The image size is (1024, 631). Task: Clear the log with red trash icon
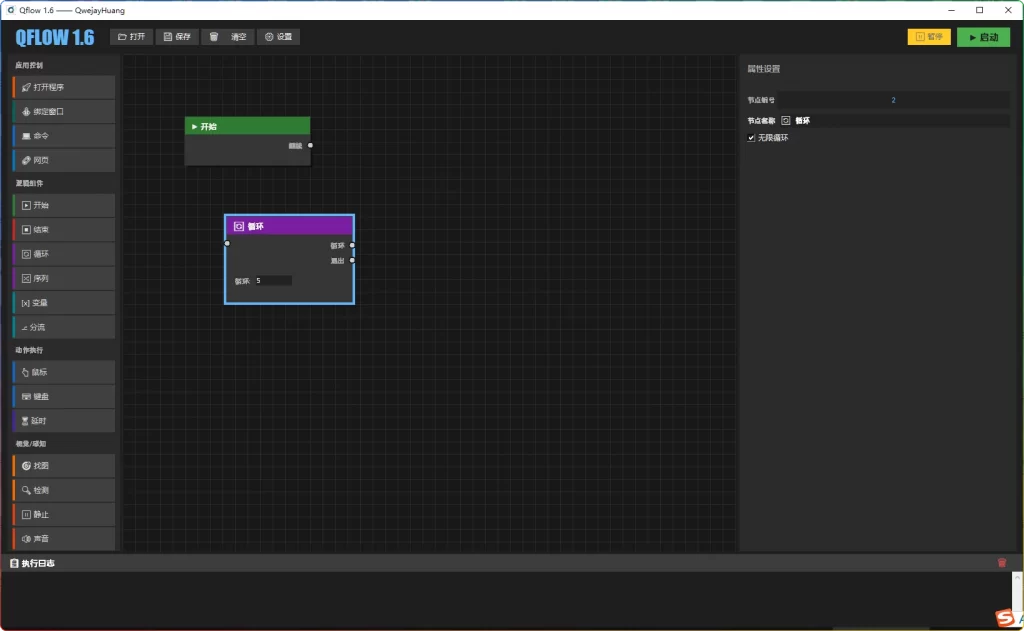click(x=1002, y=563)
